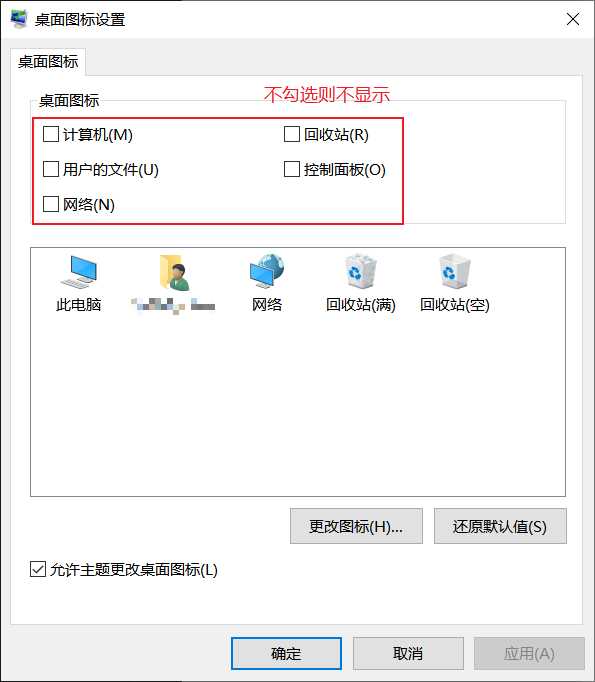Close the 桌面图标设置 dialog
Image resolution: width=595 pixels, height=682 pixels.
[573, 19]
